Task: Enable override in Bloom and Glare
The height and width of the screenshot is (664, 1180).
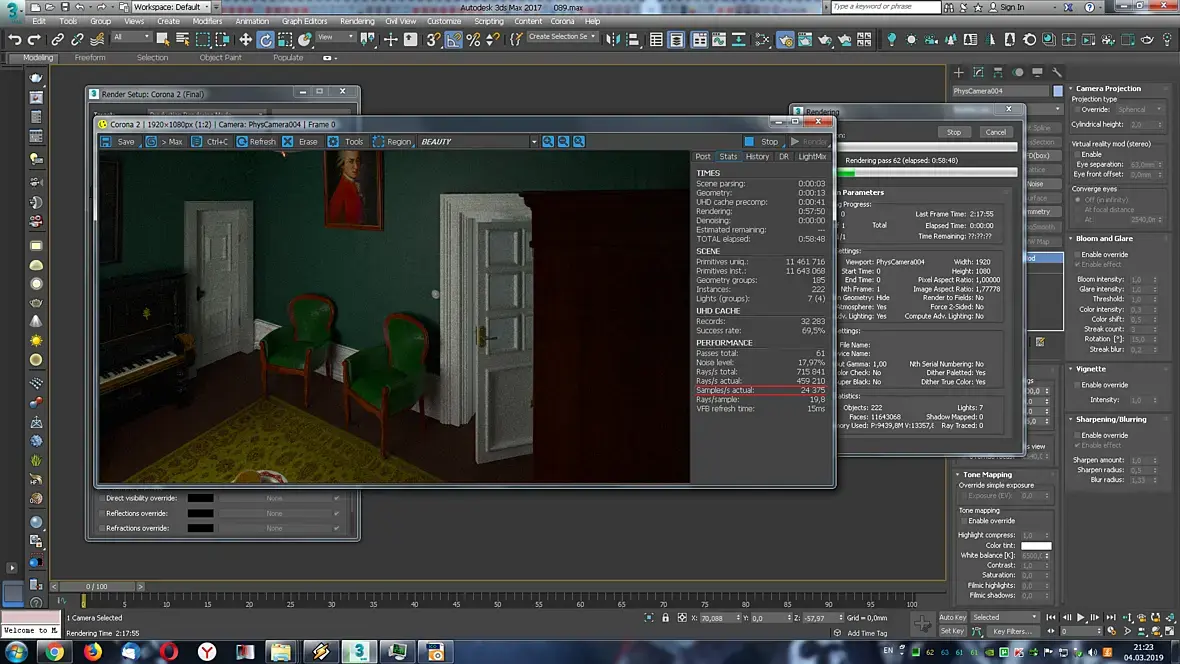Action: coord(1076,255)
